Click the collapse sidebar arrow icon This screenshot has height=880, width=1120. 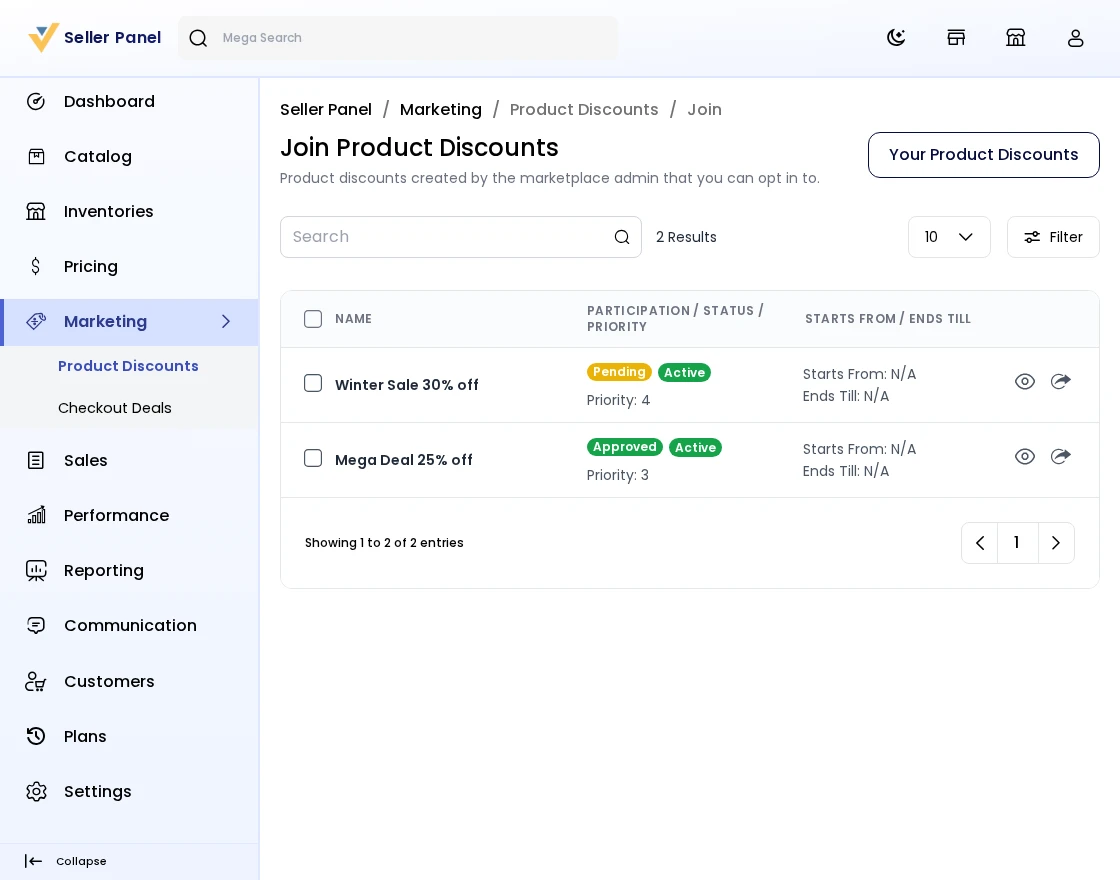tap(33, 861)
